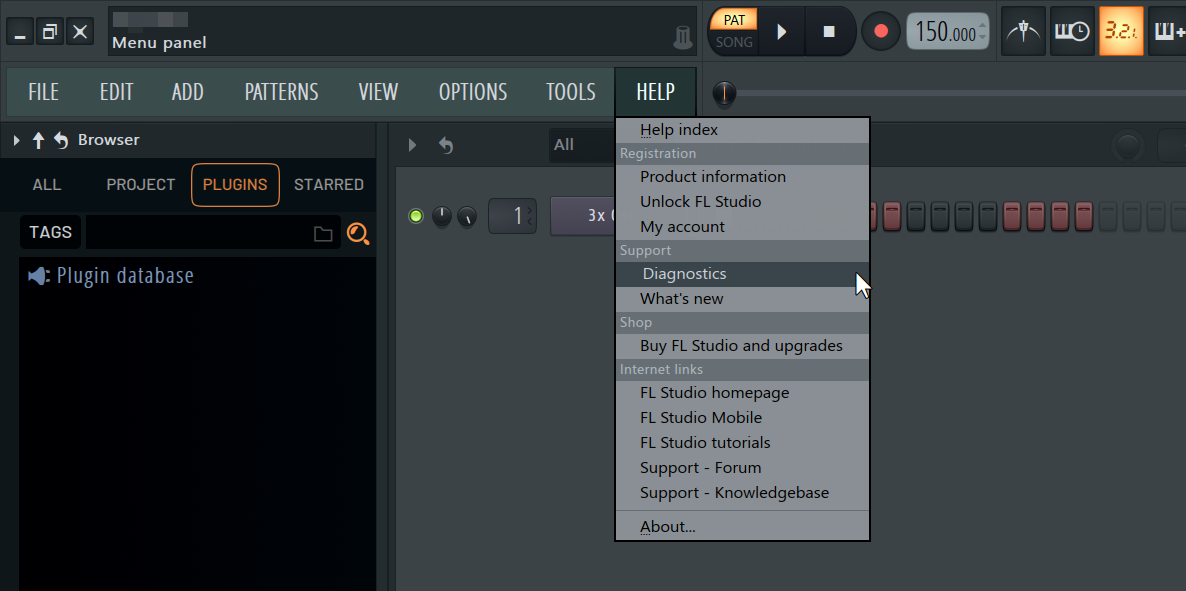The height and width of the screenshot is (591, 1186).
Task: Click the main pitch slider knob
Action: [724, 94]
